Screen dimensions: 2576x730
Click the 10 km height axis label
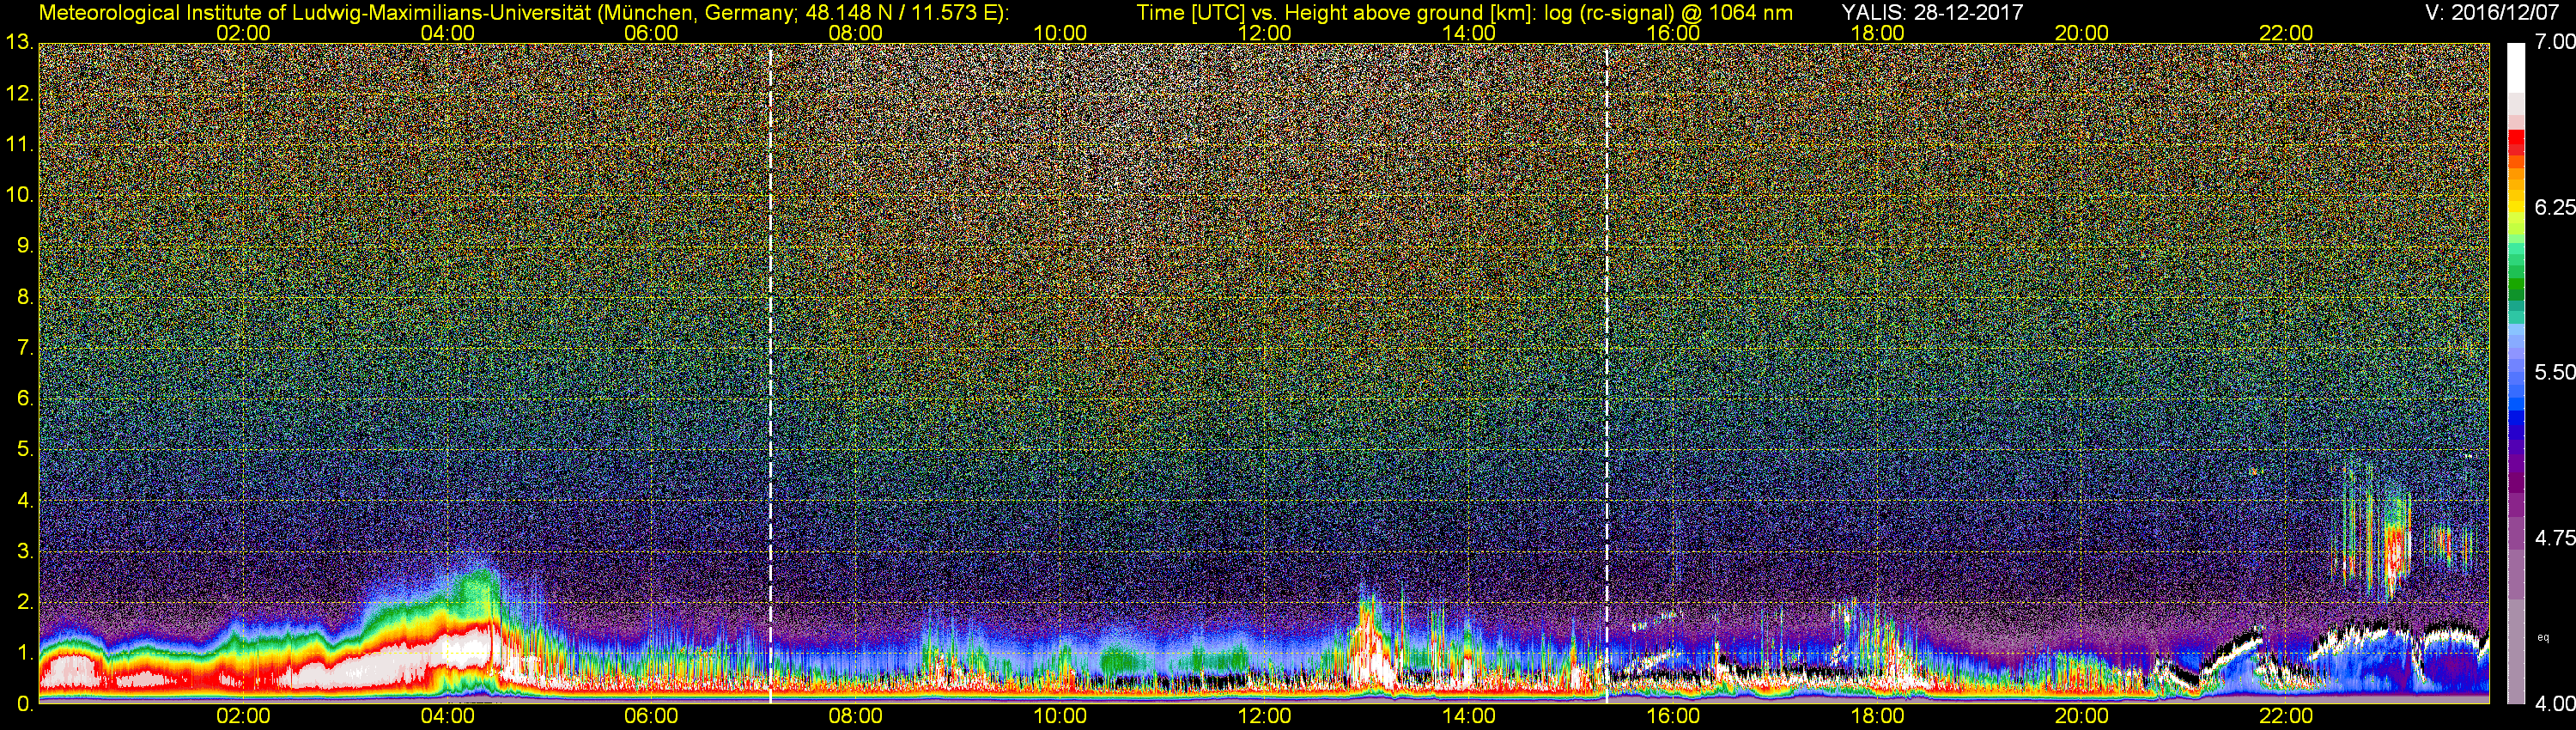(18, 195)
